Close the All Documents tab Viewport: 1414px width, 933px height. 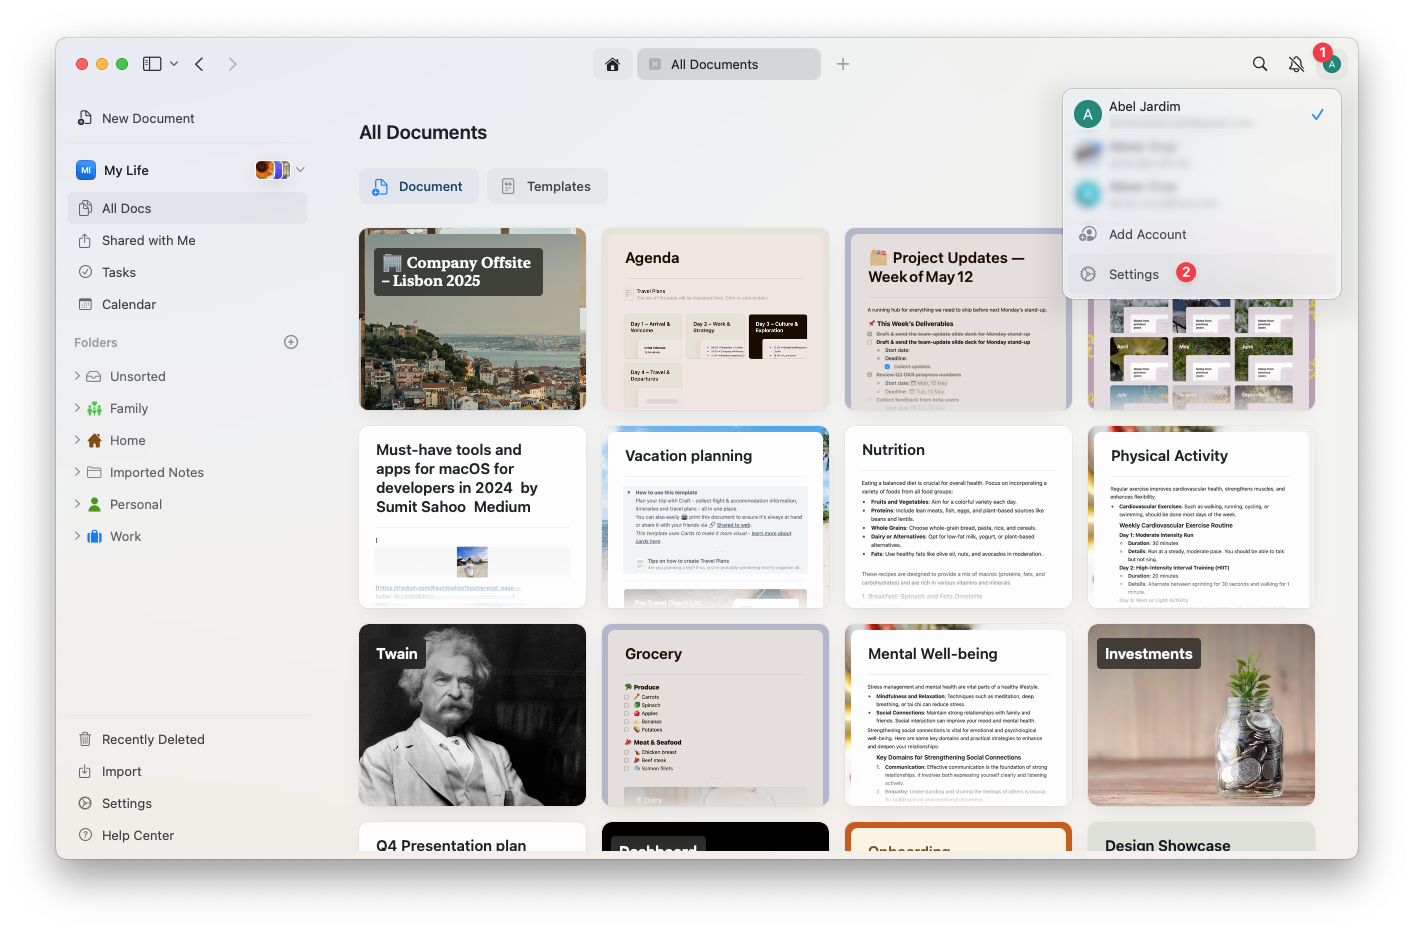tap(655, 64)
